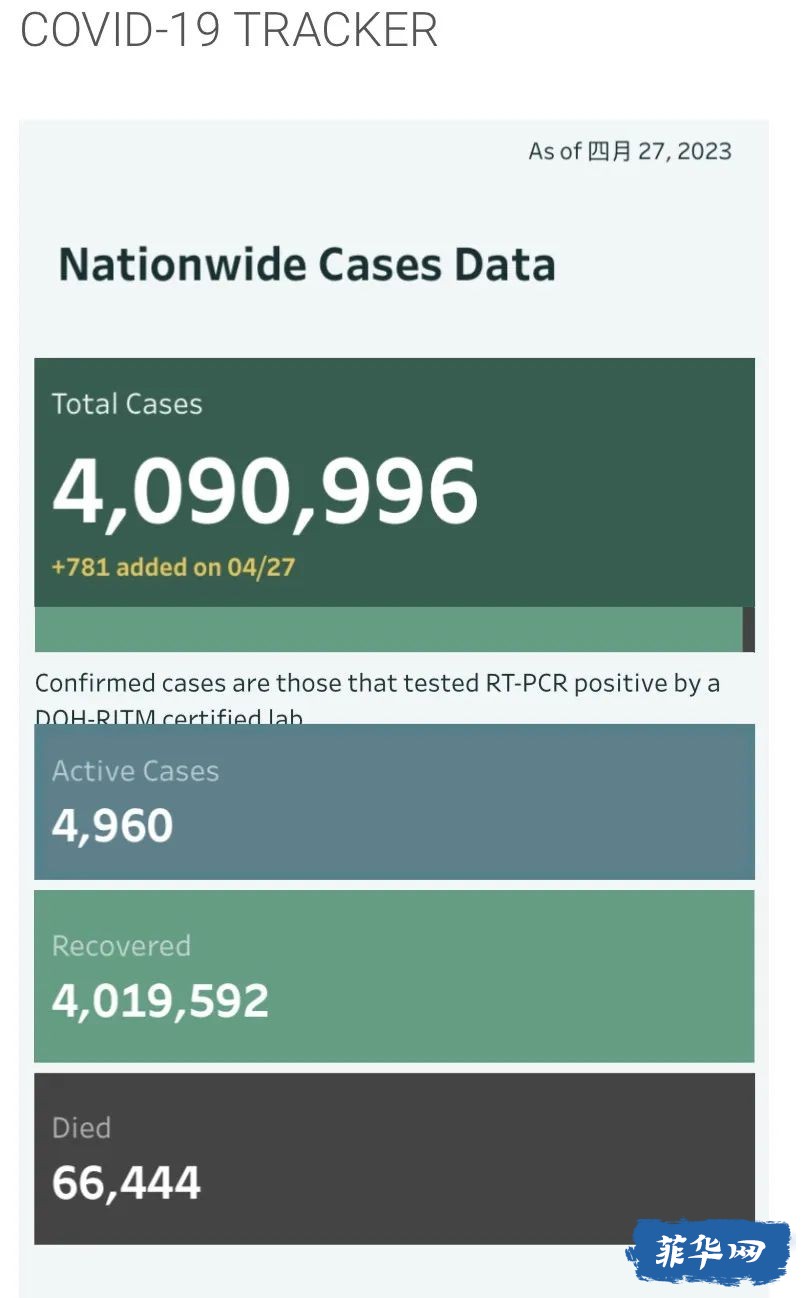Screen dimensions: 801x1298
Task: Click the Confirmed cases description text
Action: point(378,697)
